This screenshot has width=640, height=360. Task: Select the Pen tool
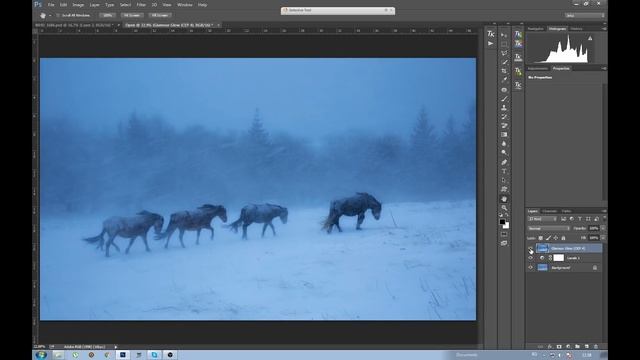click(x=504, y=162)
